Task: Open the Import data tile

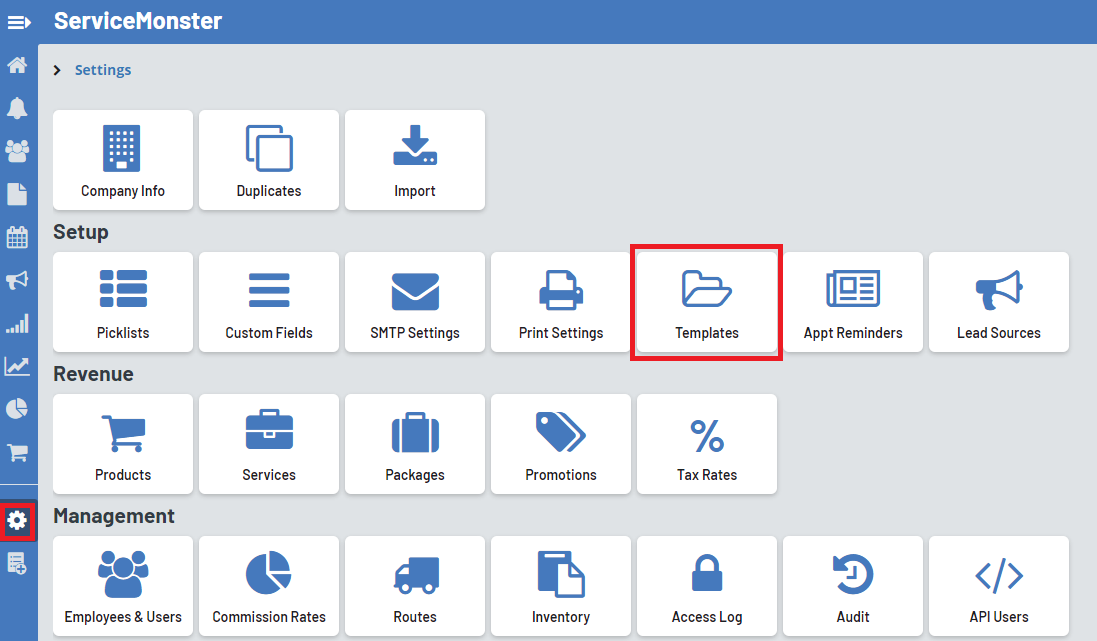Action: point(415,160)
